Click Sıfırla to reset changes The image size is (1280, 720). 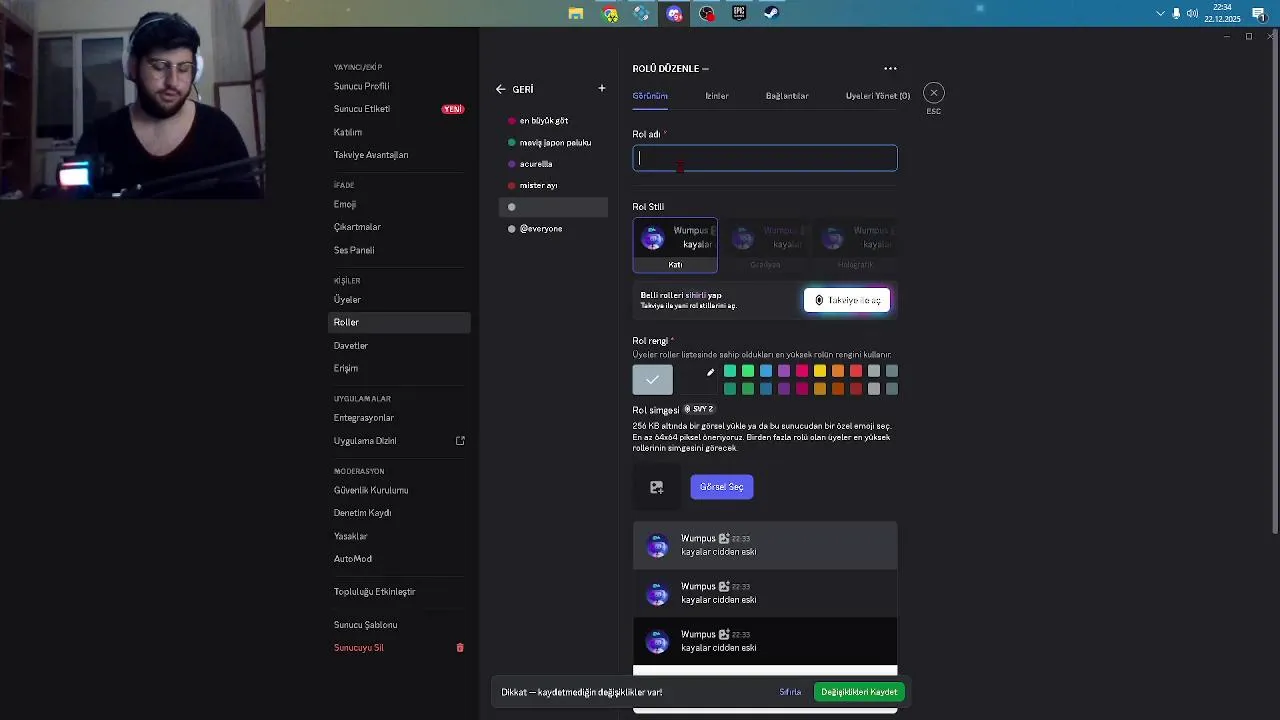790,692
